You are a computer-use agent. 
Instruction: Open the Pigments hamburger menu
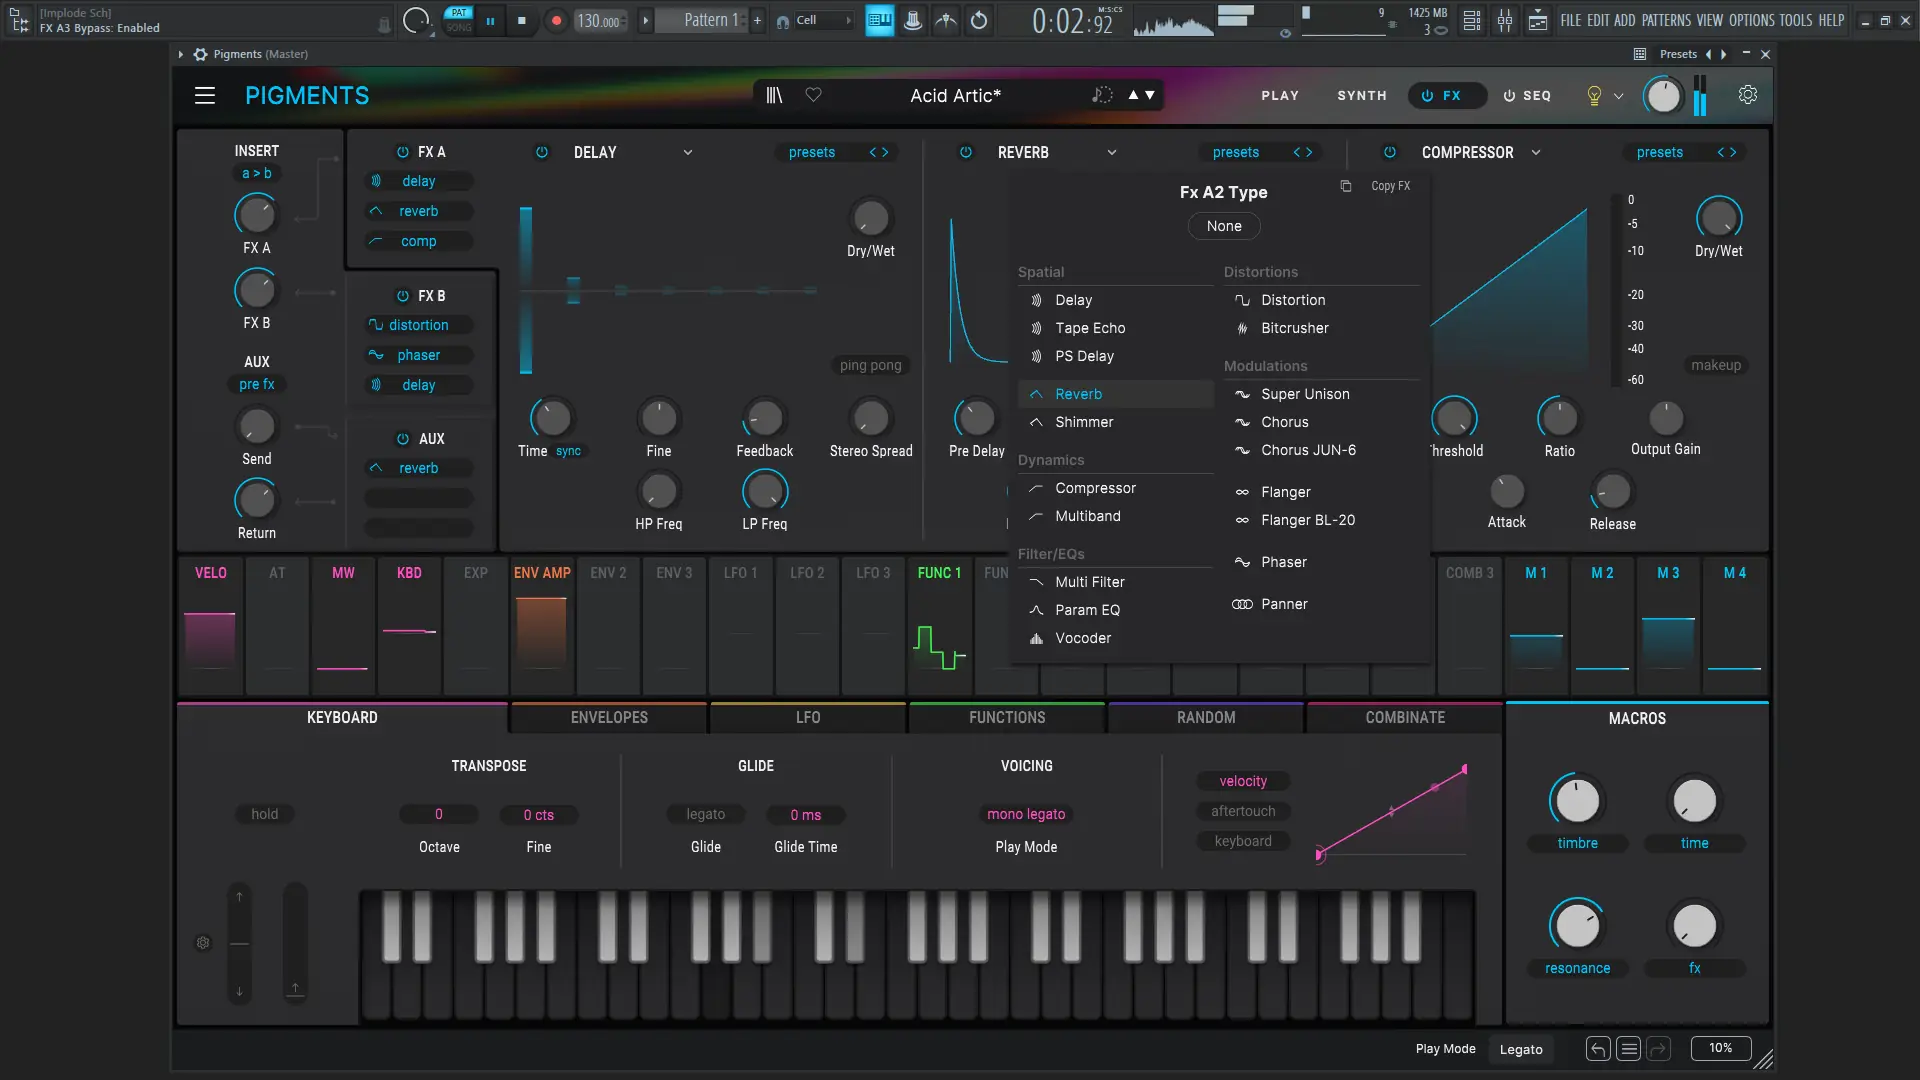(205, 95)
